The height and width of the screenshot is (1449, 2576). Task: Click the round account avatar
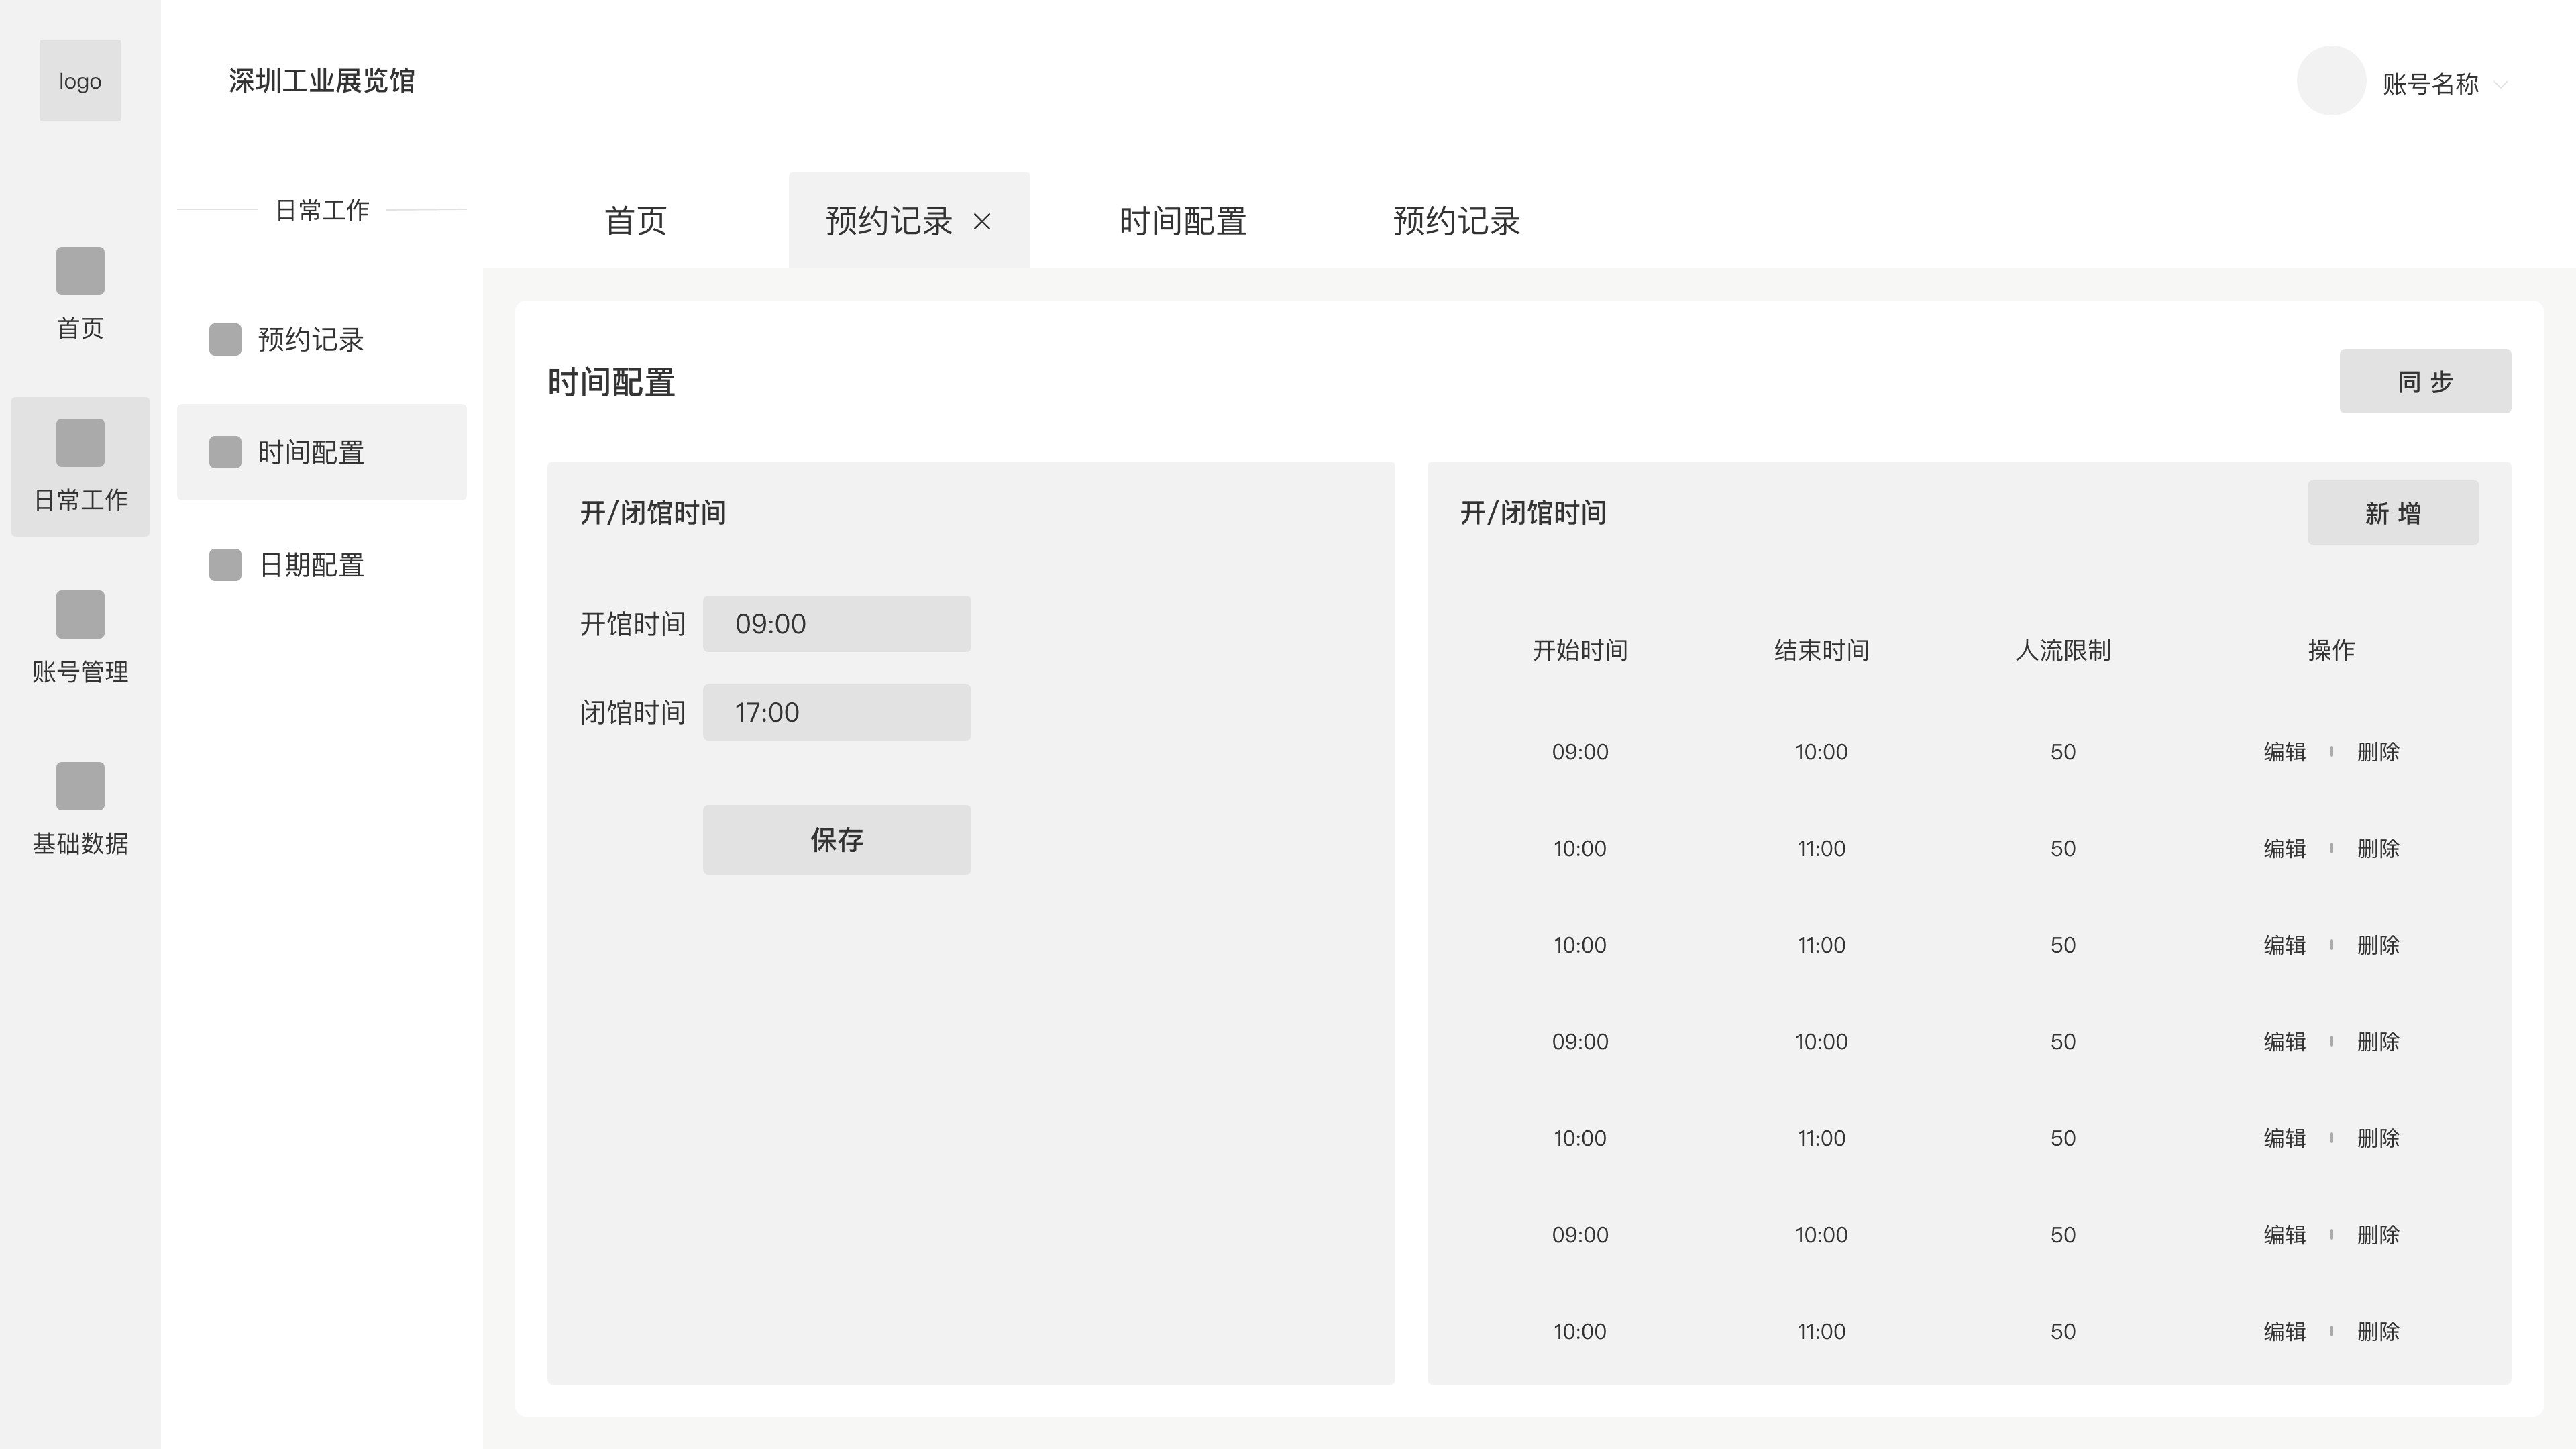2331,81
